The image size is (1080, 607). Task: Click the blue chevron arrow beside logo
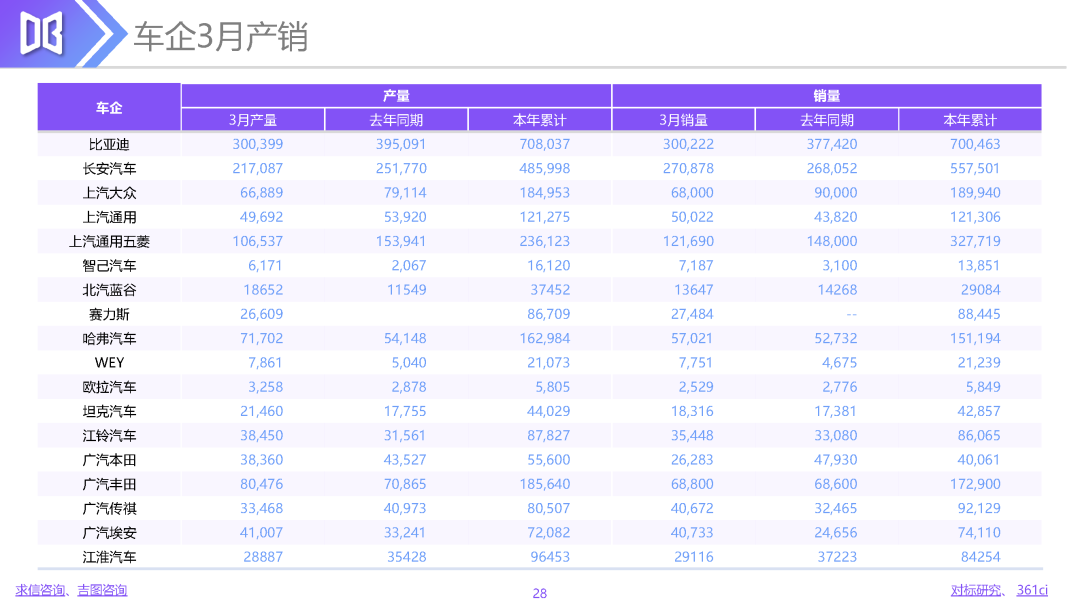point(102,33)
